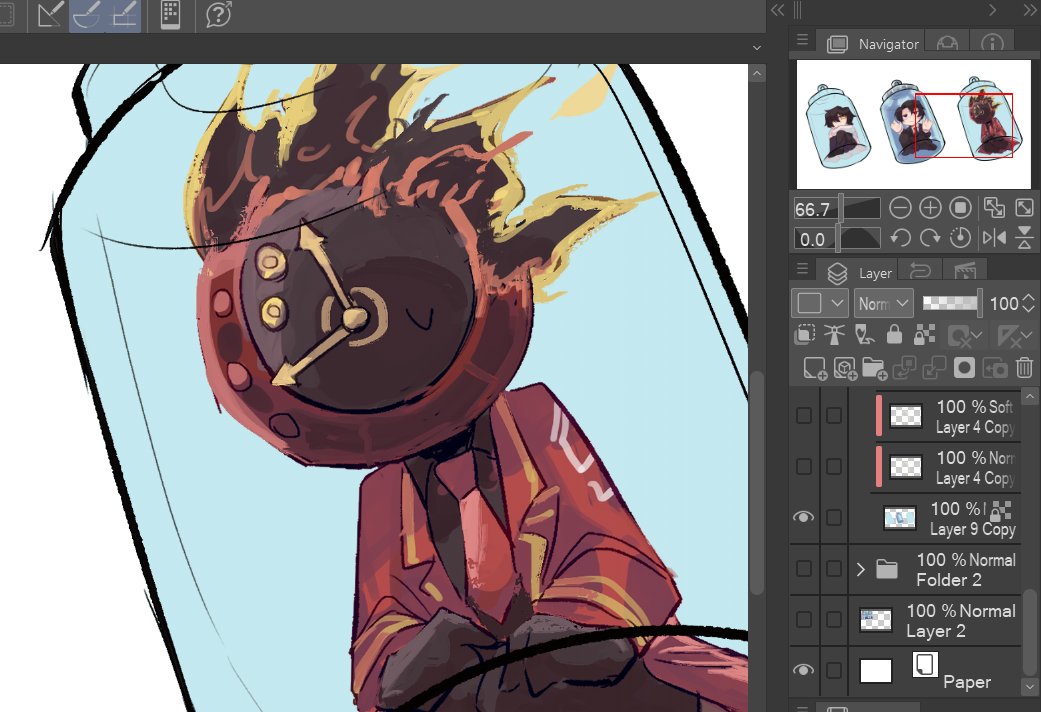Click the Snap to Ruler icon

[50, 15]
